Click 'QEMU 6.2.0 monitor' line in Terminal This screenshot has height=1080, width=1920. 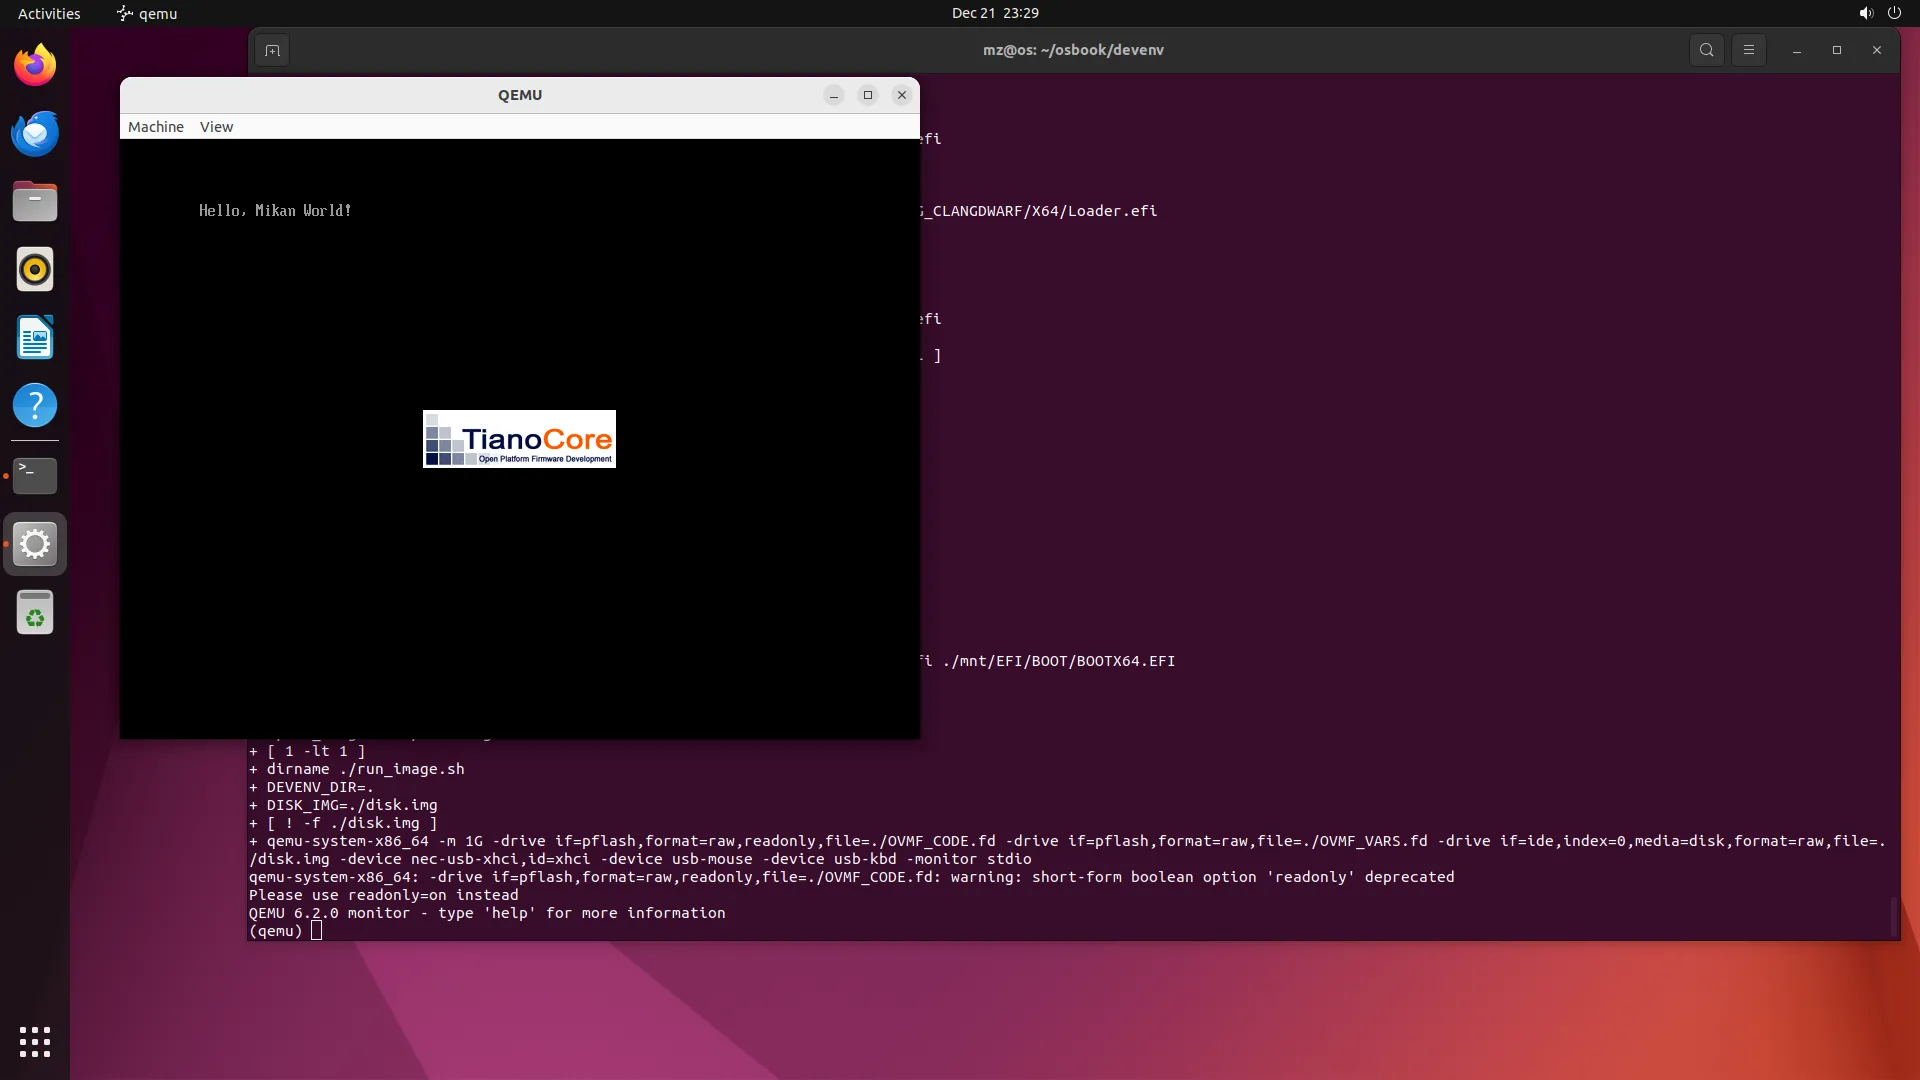[487, 913]
